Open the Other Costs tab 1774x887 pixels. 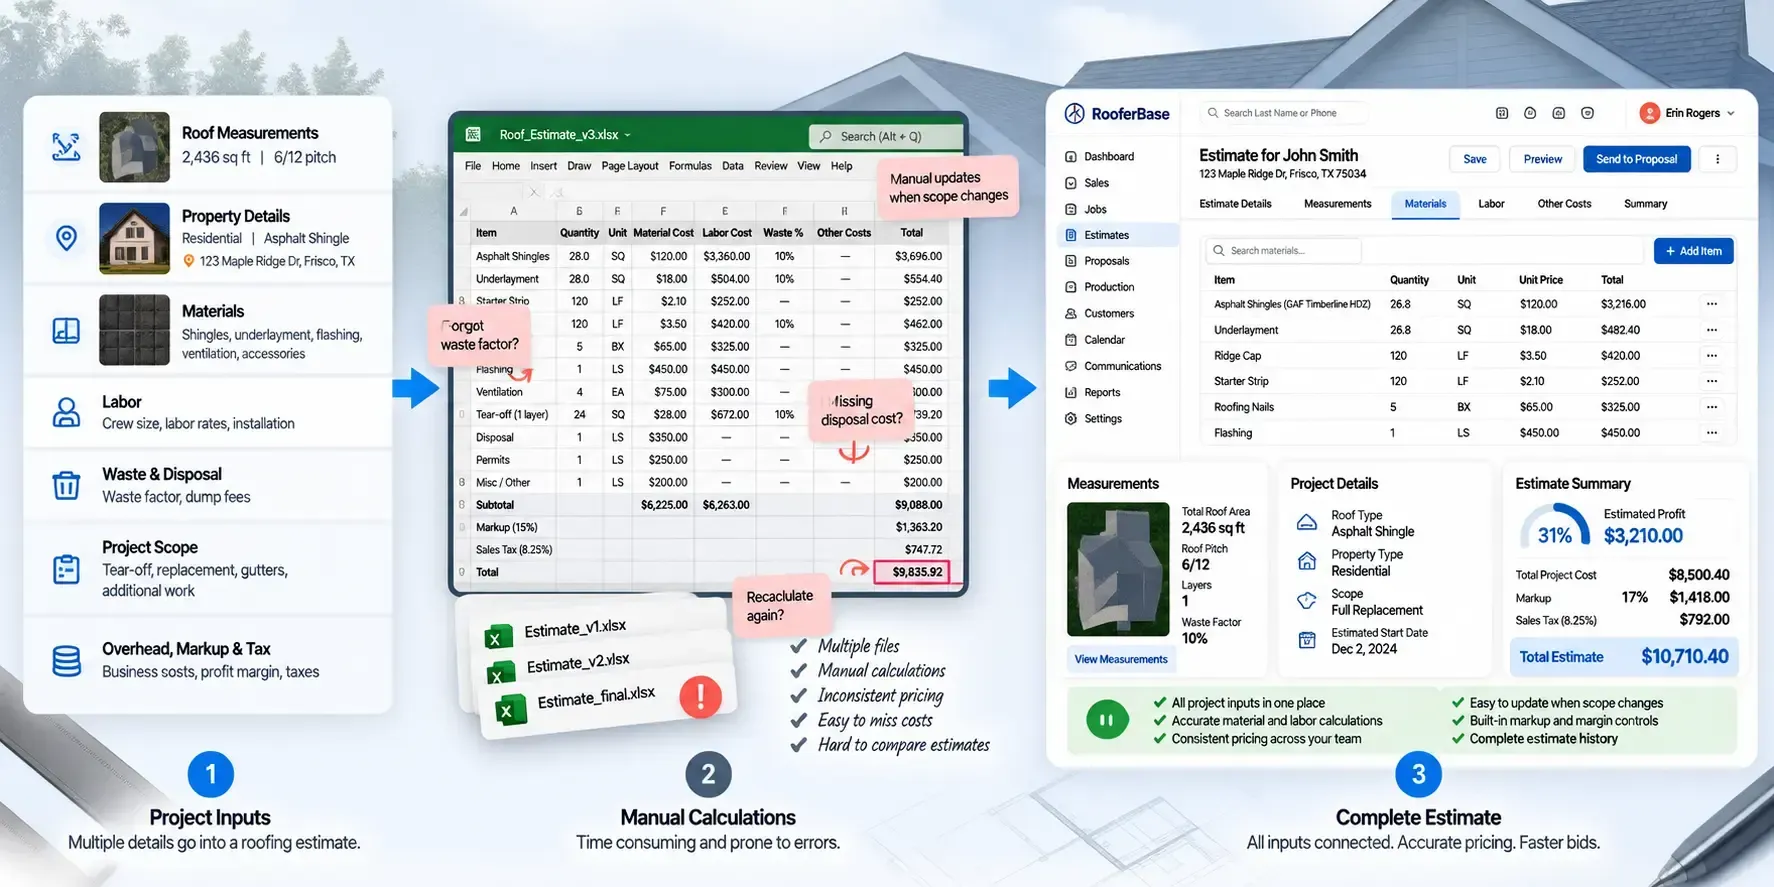coord(1564,204)
